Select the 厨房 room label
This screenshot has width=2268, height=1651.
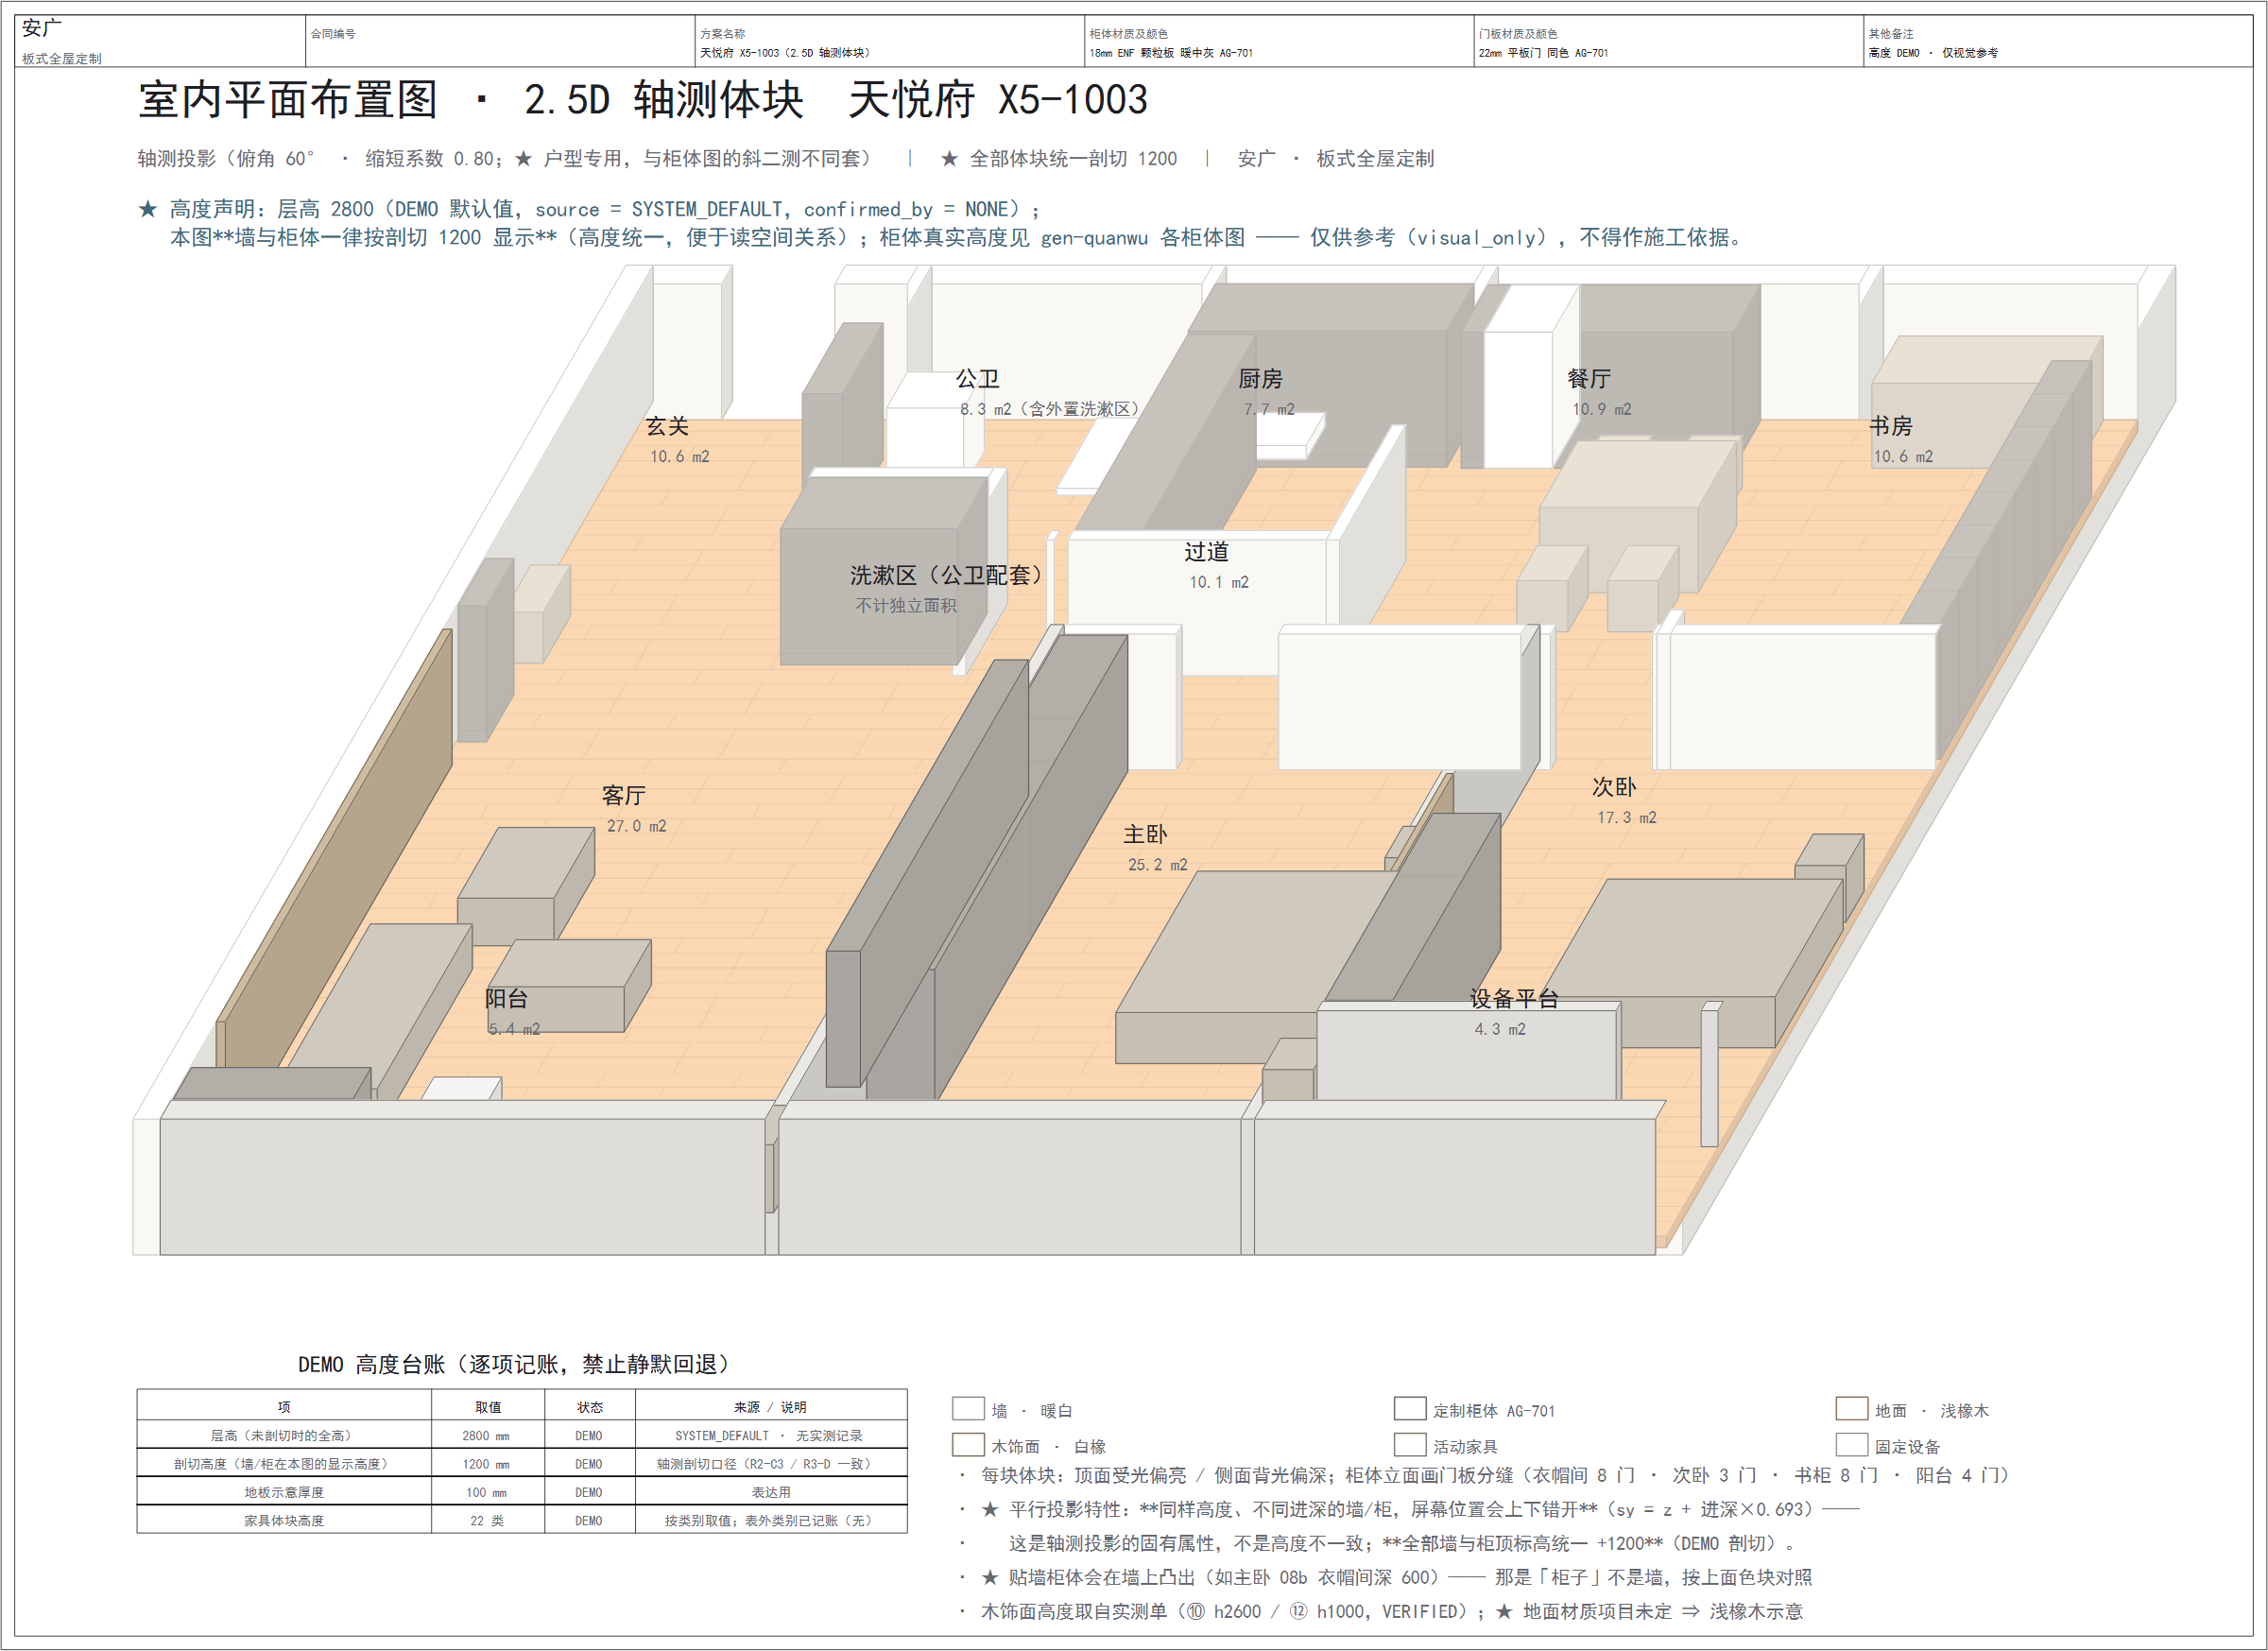pyautogui.click(x=1260, y=379)
